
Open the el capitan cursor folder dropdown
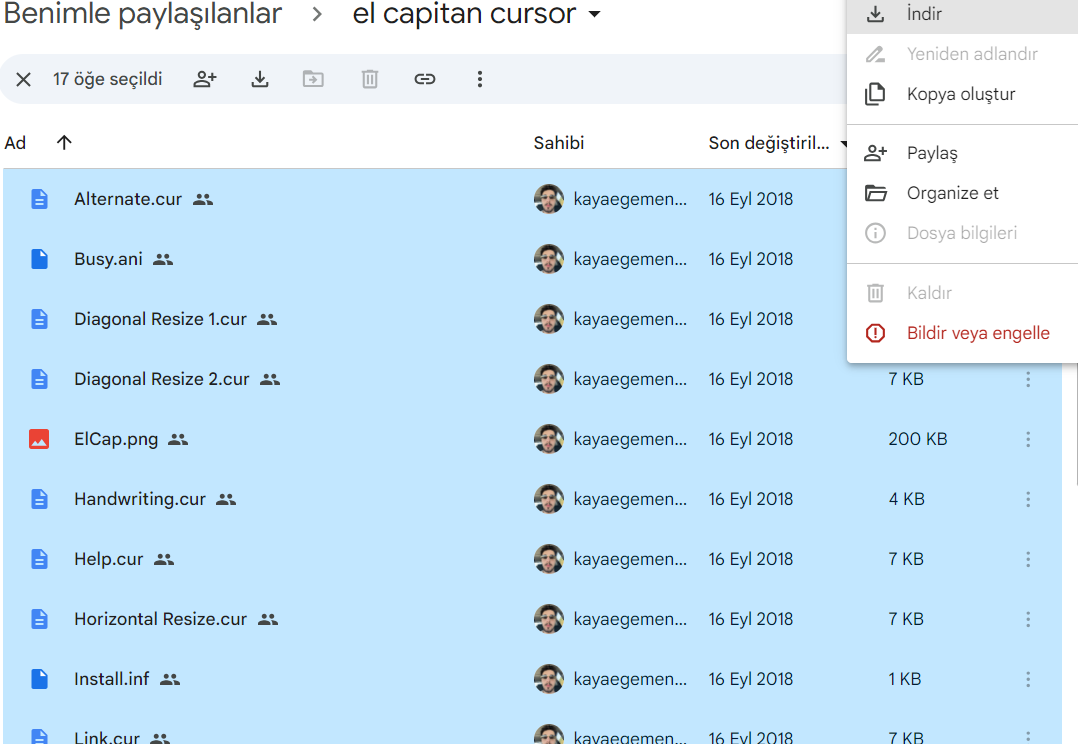click(595, 14)
